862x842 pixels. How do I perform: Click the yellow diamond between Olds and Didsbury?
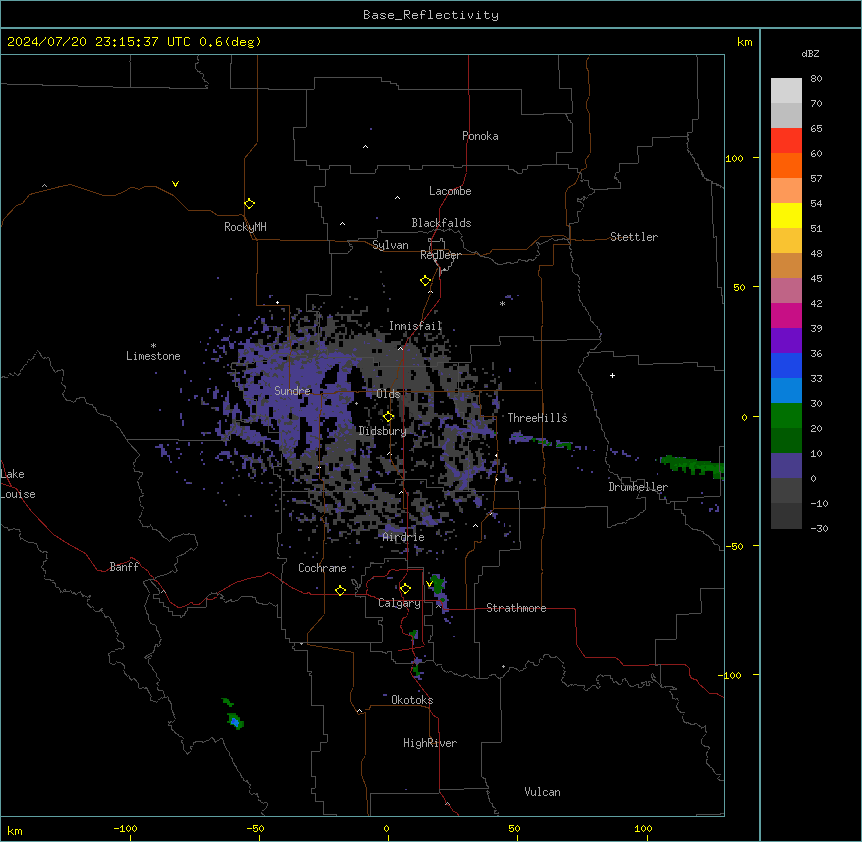(x=388, y=417)
